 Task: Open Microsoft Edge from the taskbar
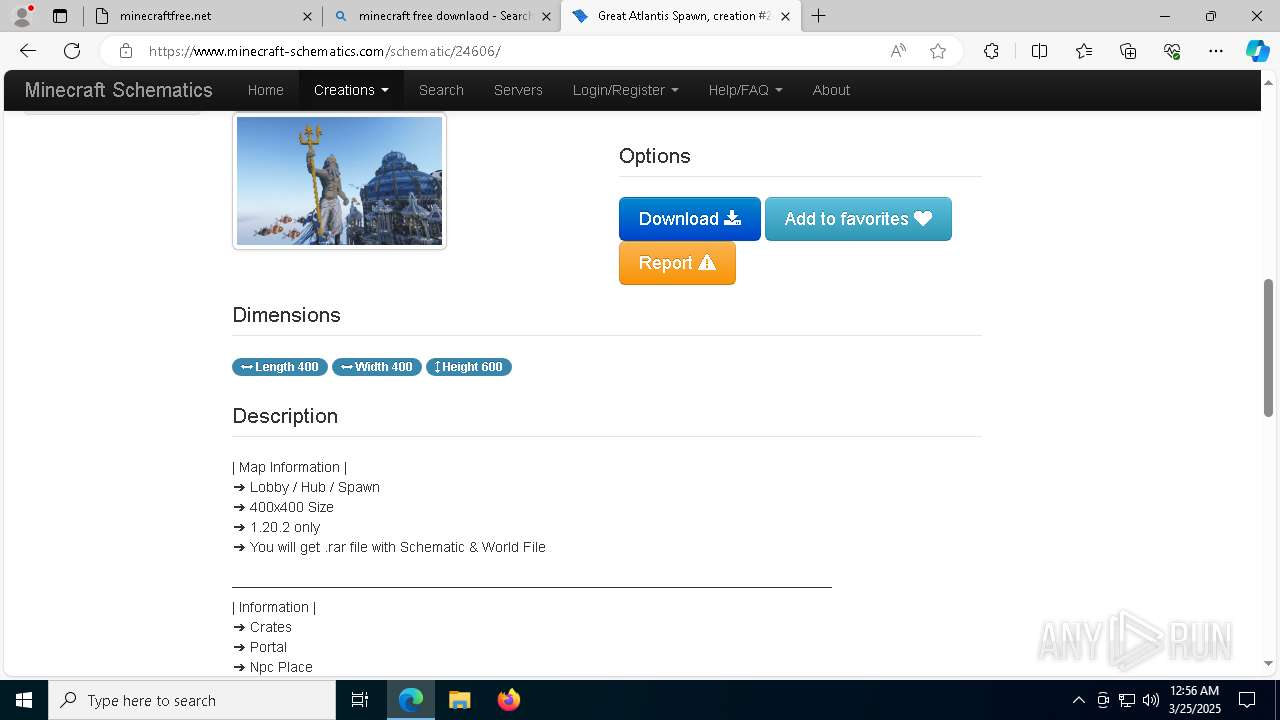click(x=411, y=700)
